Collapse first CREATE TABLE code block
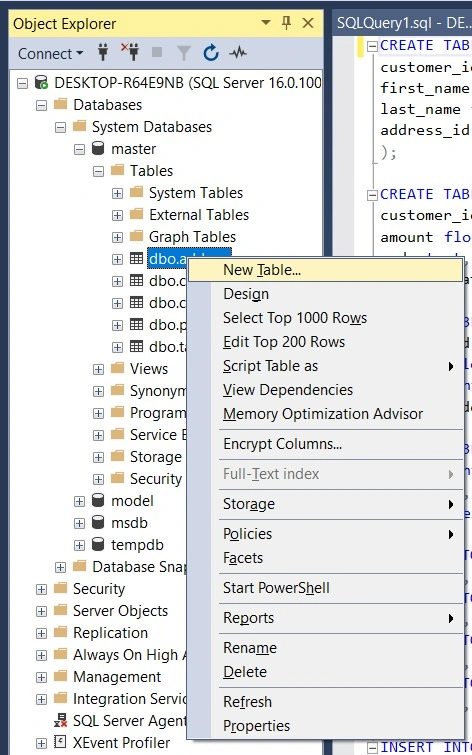Image resolution: width=472 pixels, height=755 pixels. coord(372,46)
